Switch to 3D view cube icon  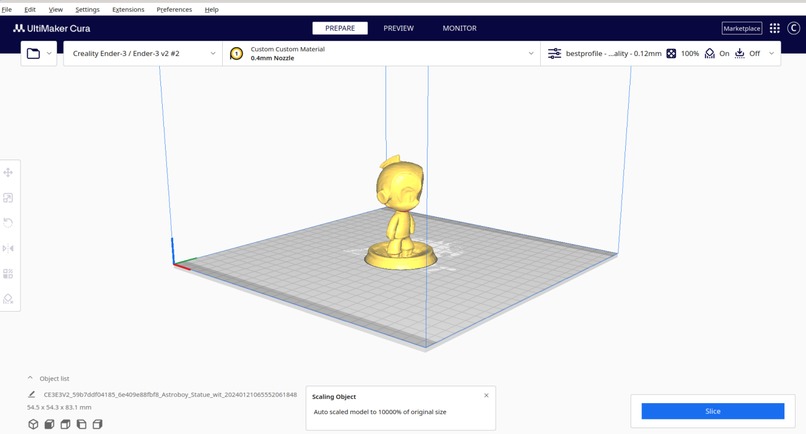(x=33, y=424)
